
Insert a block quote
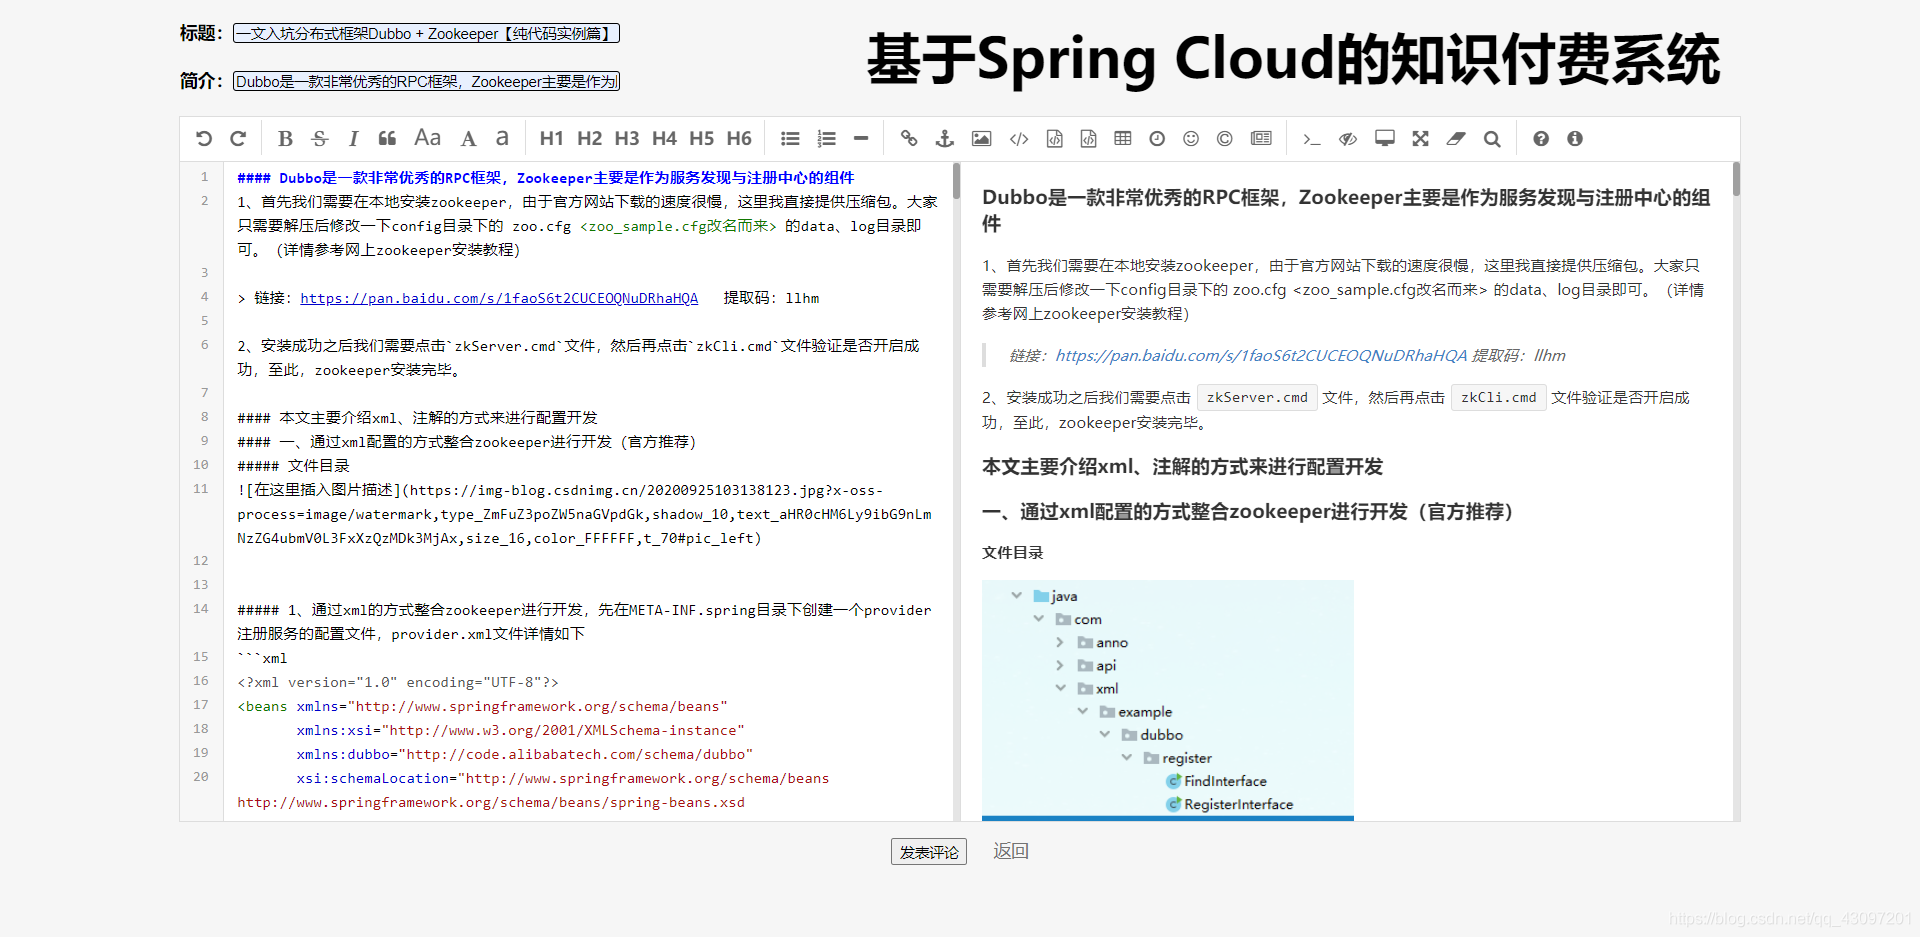(x=387, y=139)
